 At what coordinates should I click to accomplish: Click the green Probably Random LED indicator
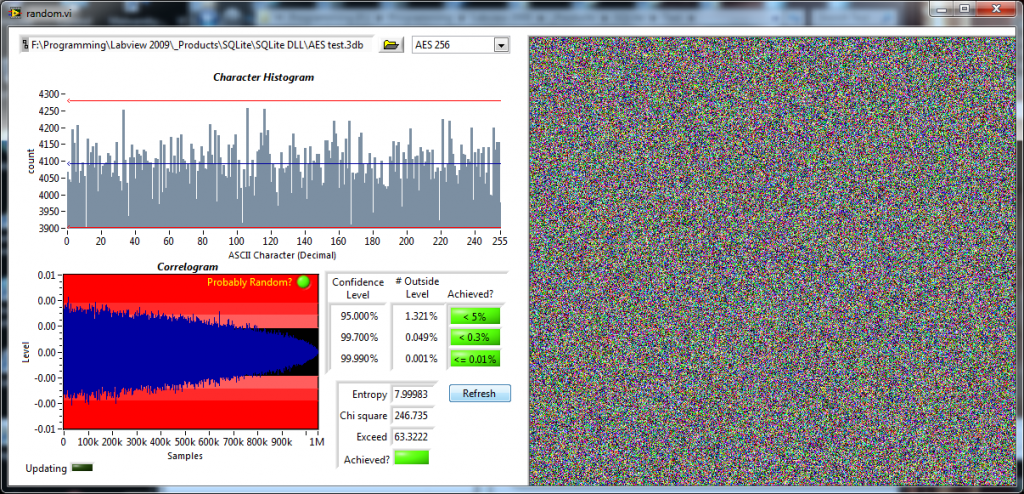[x=303, y=282]
